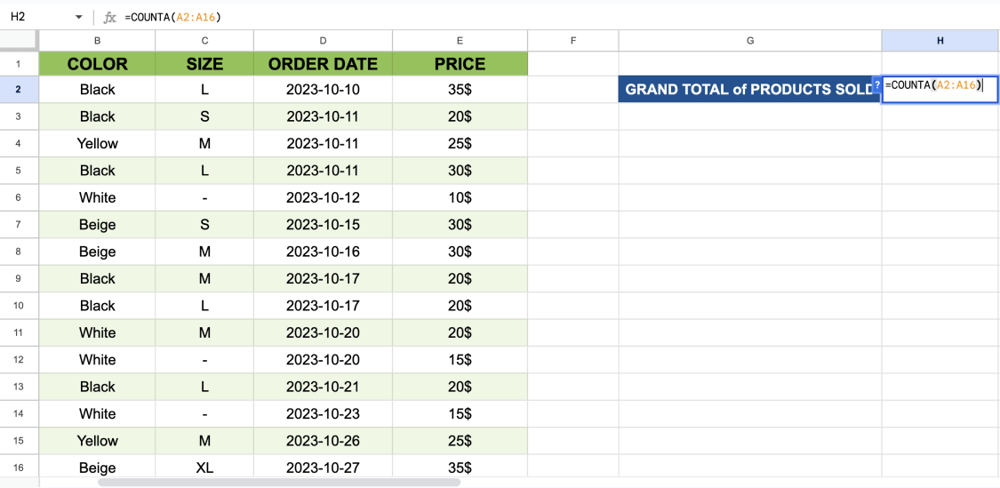Image resolution: width=1000 pixels, height=488 pixels.
Task: Click the select-all corner box
Action: (19, 40)
